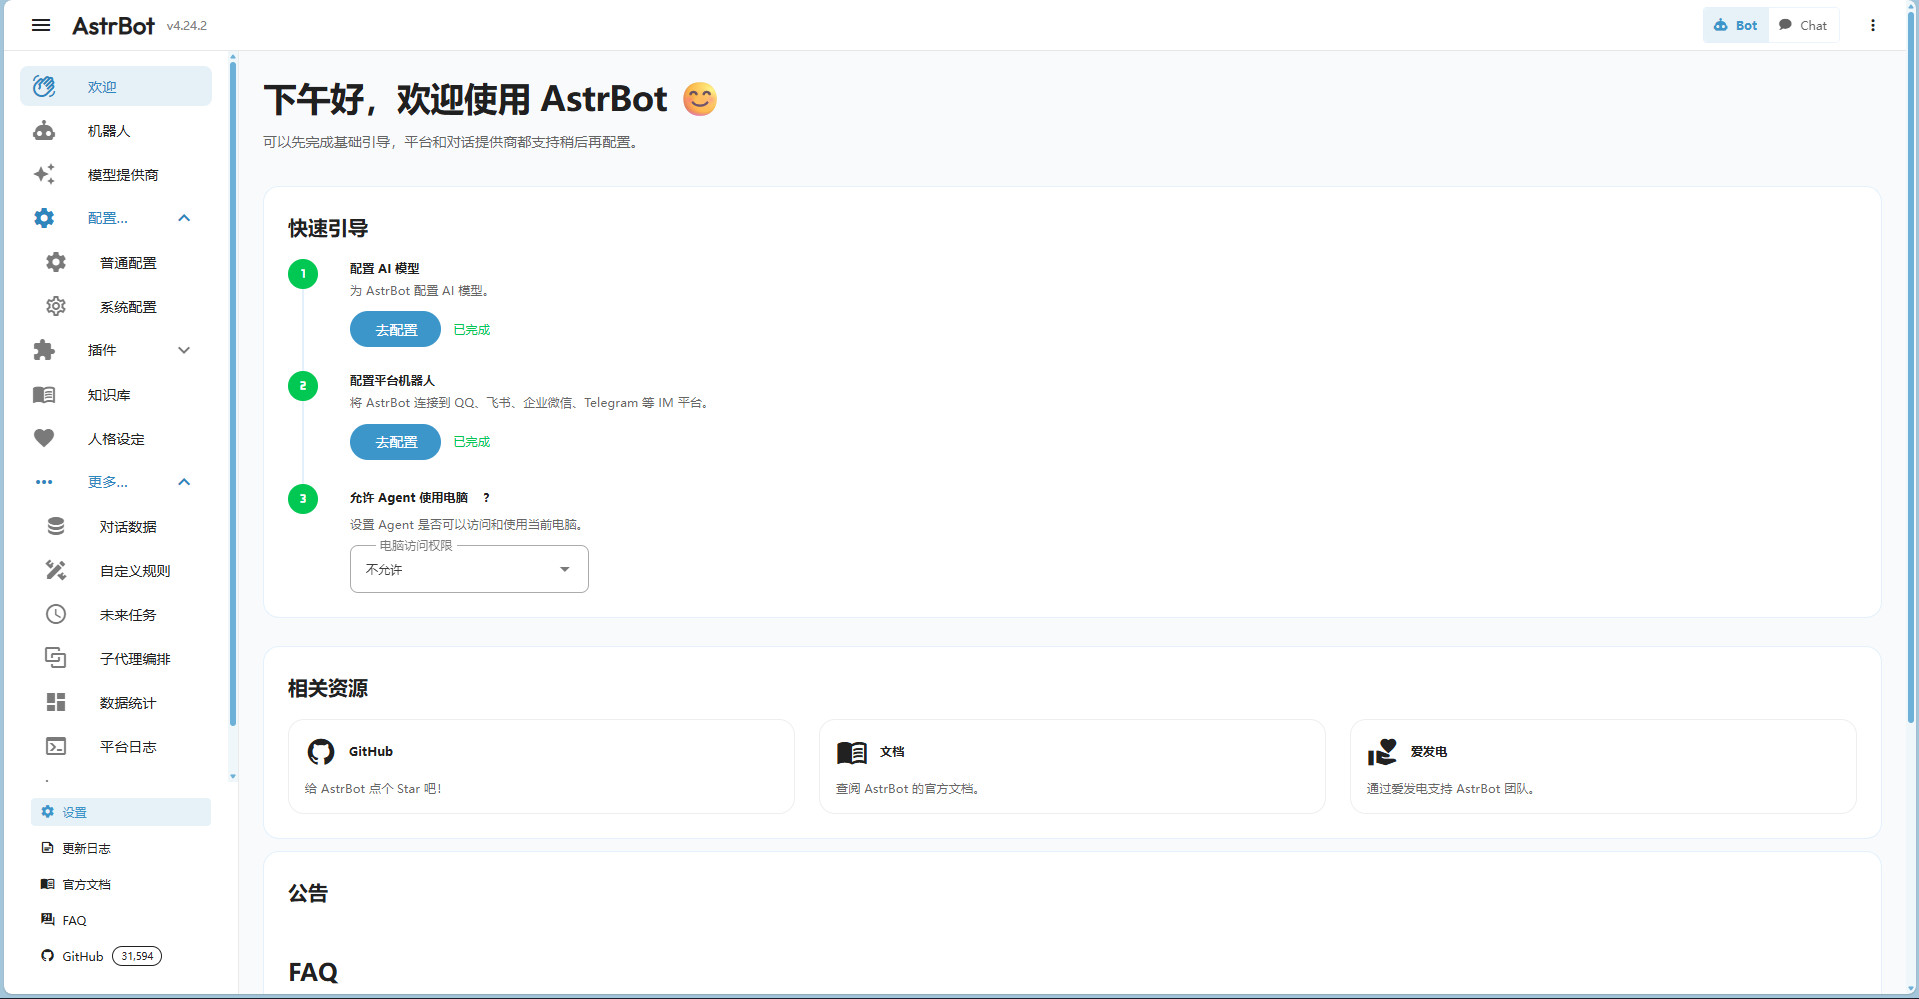Switch to Bot mode toggle

coord(1736,25)
